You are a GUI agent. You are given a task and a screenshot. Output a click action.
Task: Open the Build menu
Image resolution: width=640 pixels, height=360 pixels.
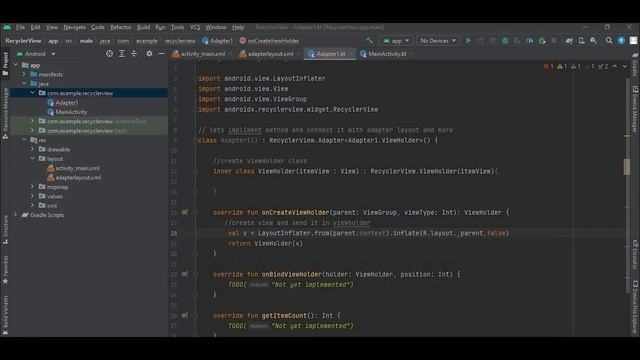pos(143,27)
